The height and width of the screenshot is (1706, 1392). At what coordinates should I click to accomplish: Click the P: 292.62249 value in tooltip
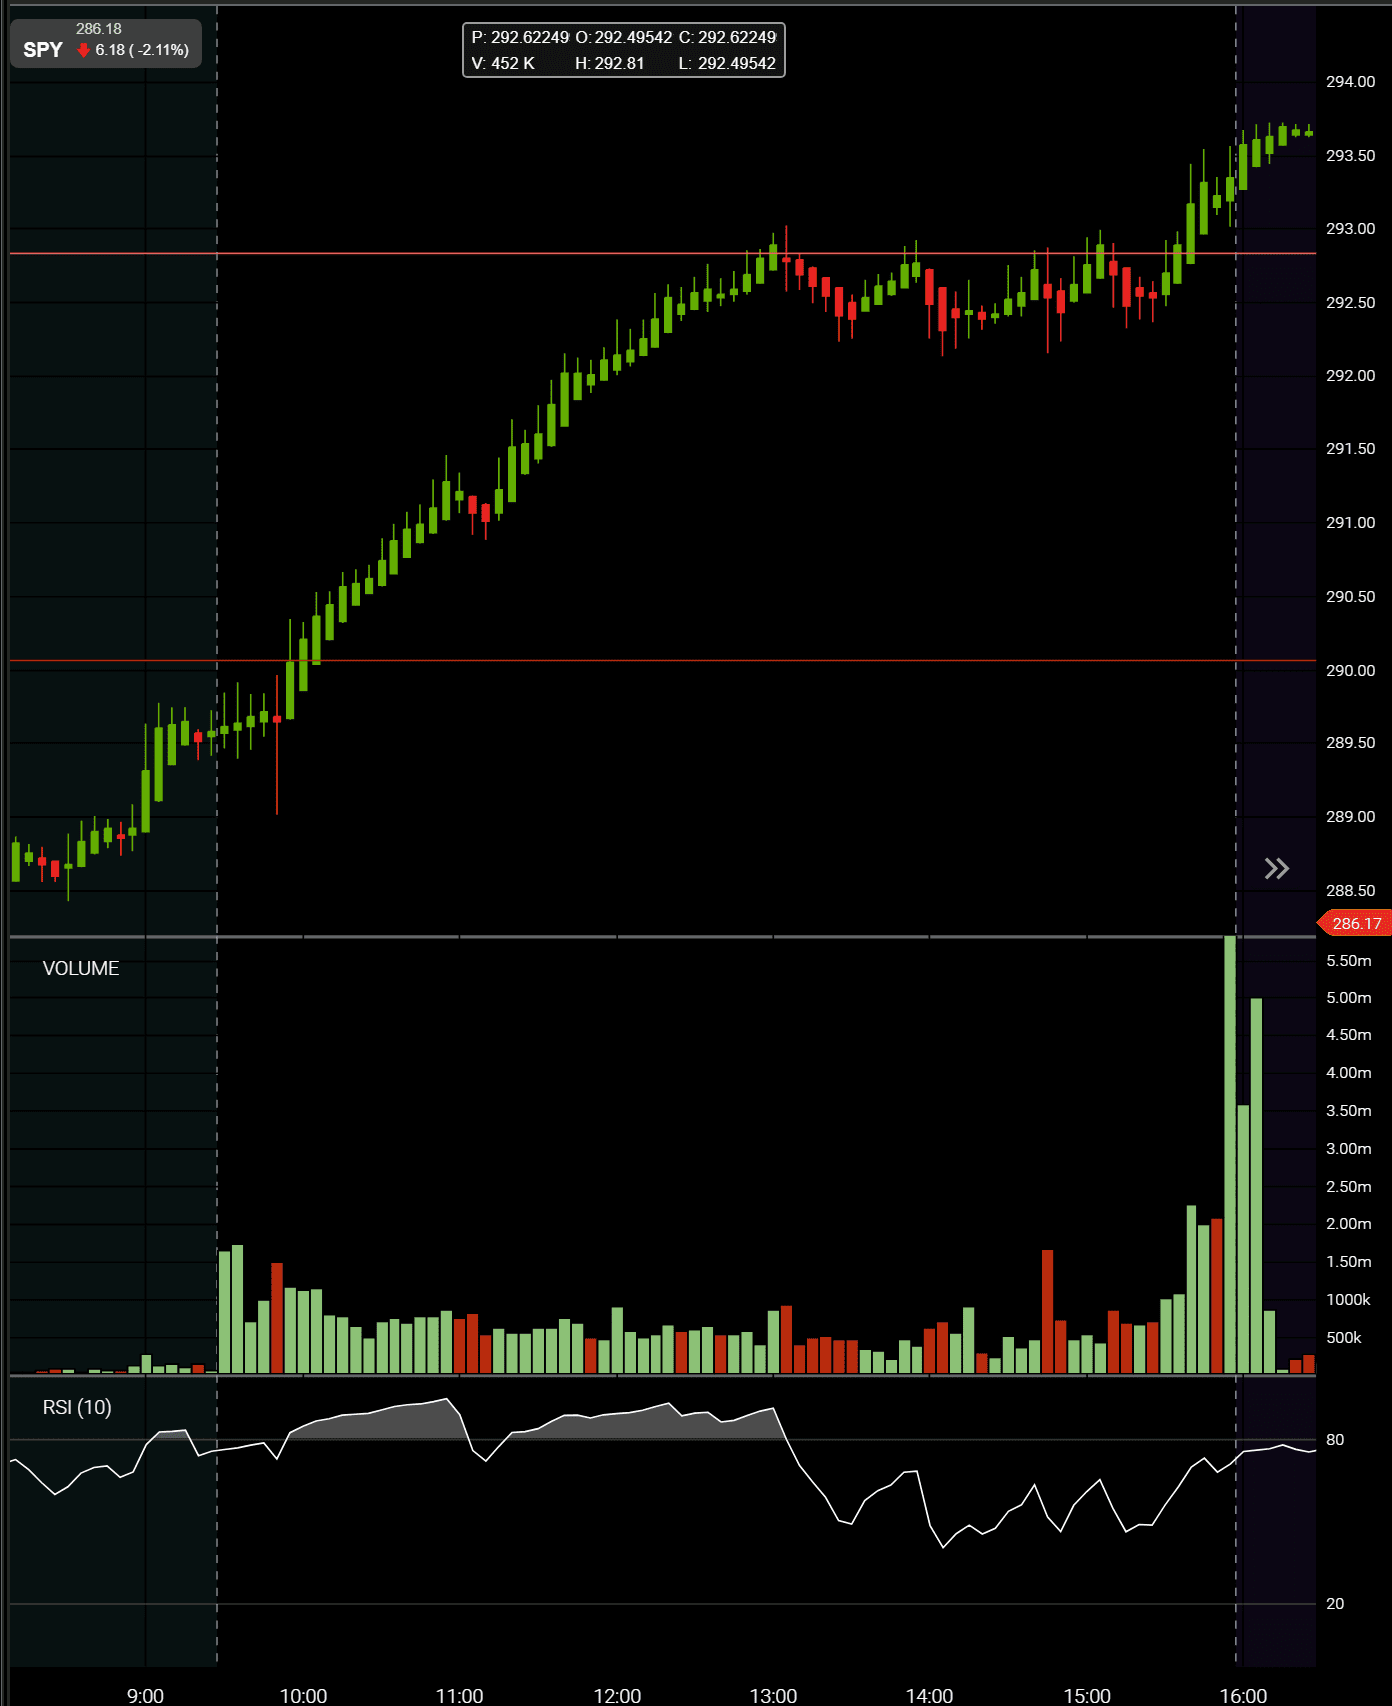tap(520, 37)
